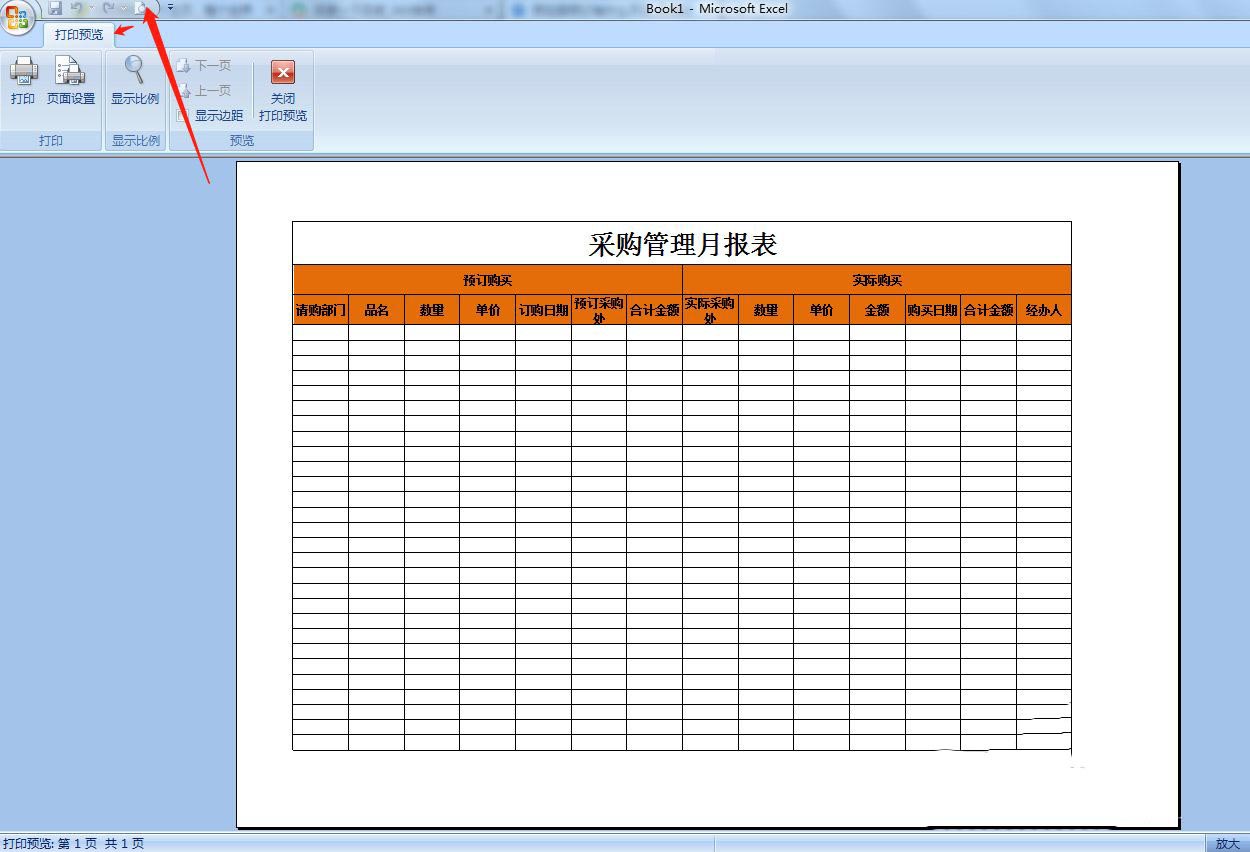
Task: Select the Print Preview icon in Quick Access Toolbar
Action: (141, 8)
